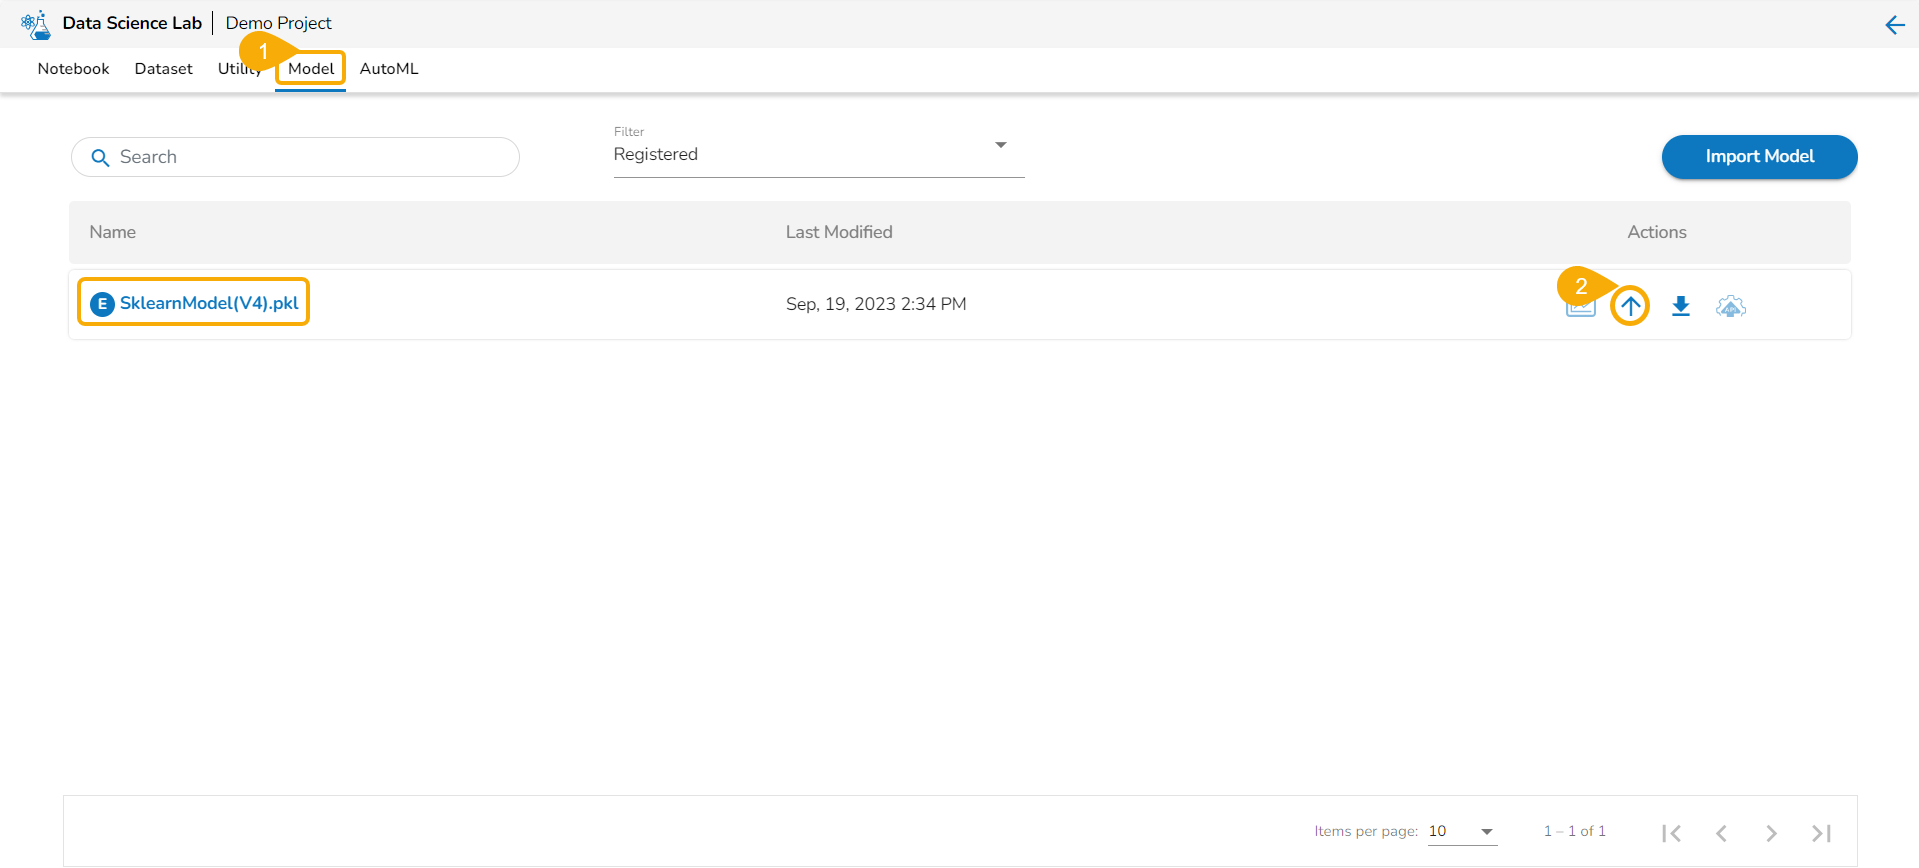Viewport: 1919px width, 868px height.
Task: Select the AutoML tab
Action: coord(389,69)
